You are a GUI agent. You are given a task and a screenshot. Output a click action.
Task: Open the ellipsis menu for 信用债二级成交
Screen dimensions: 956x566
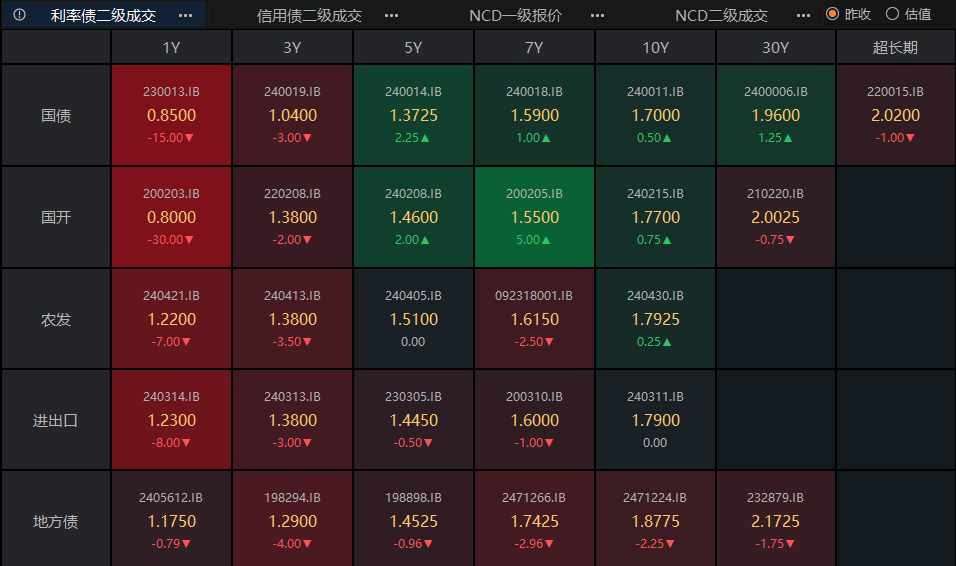[391, 15]
